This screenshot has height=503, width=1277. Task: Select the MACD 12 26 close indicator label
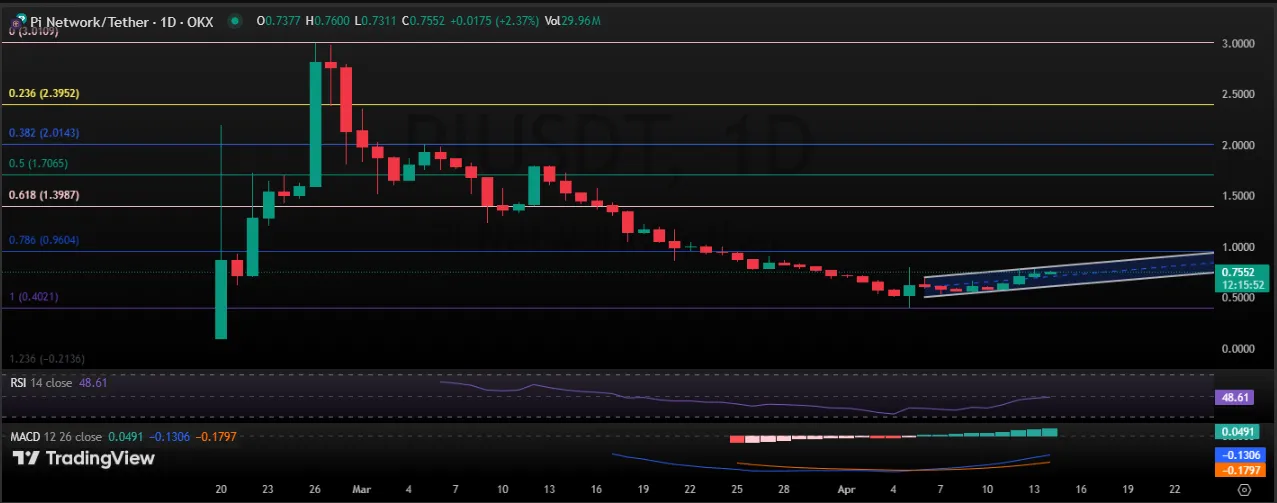56,436
